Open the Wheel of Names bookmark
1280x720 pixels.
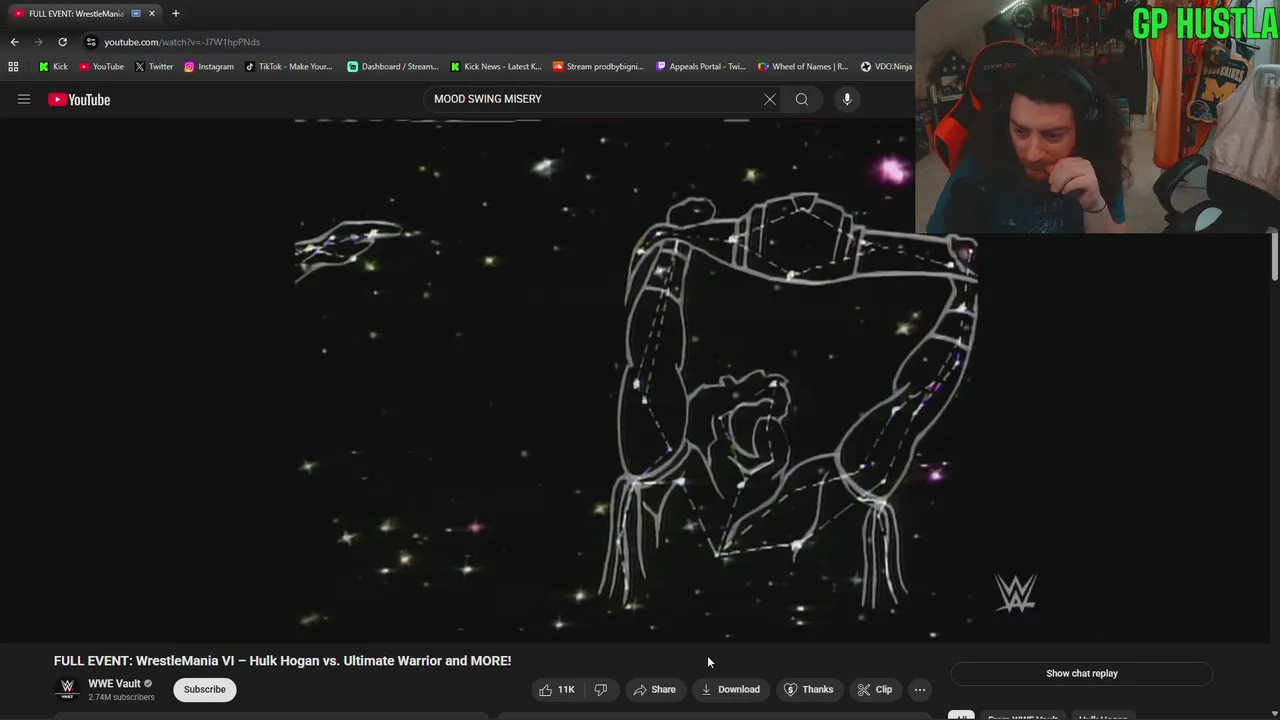click(x=803, y=67)
